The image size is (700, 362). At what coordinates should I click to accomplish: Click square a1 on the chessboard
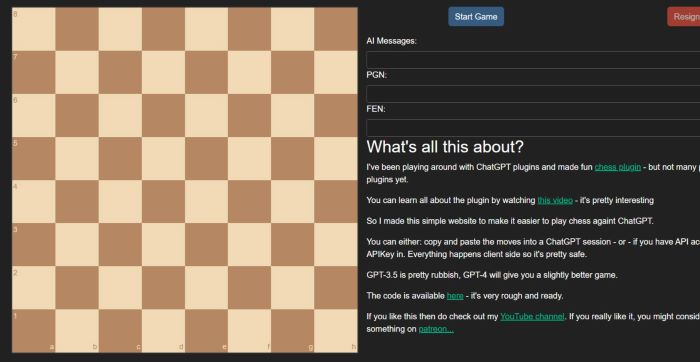click(33, 331)
